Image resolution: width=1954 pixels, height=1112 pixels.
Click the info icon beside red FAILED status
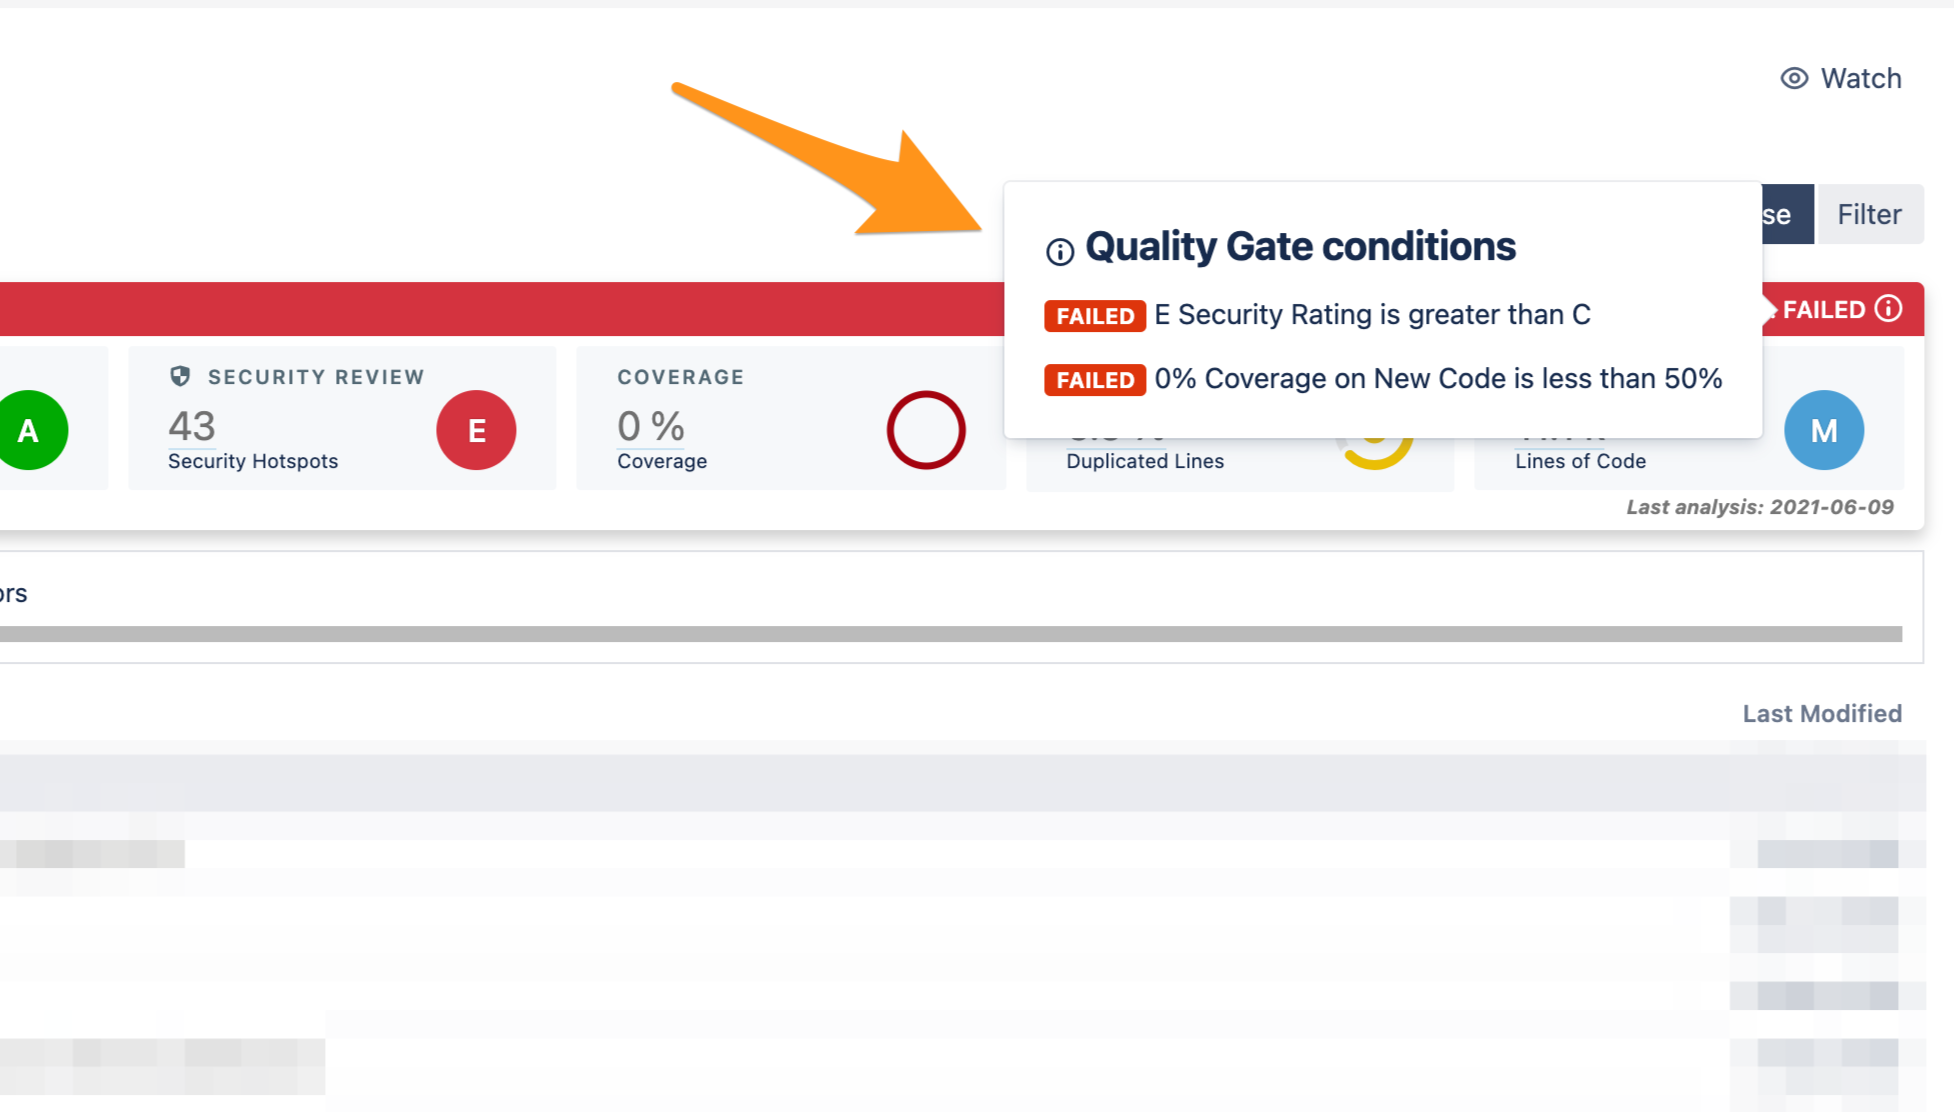[1888, 309]
